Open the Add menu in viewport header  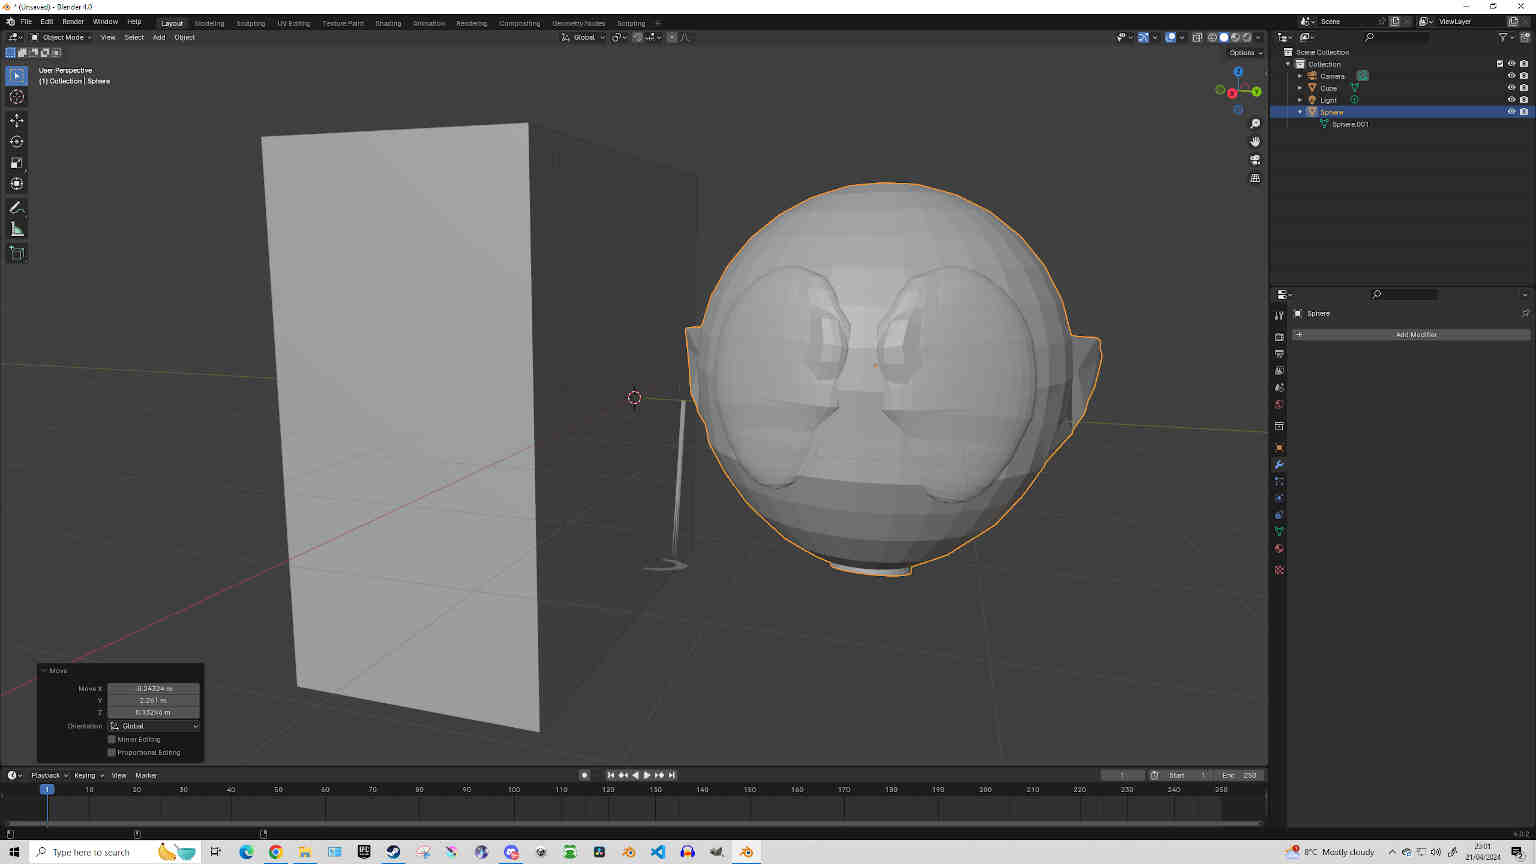click(x=159, y=37)
